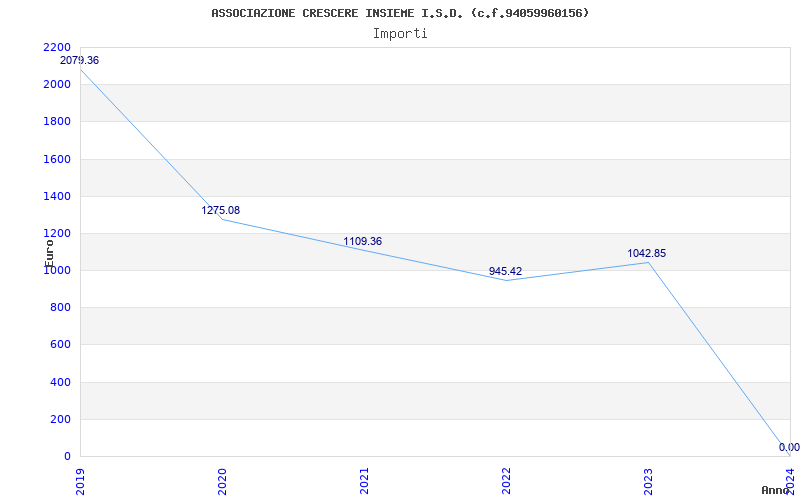The width and height of the screenshot is (800, 500).
Task: Click the 2020 x-axis label
Action: (222, 481)
